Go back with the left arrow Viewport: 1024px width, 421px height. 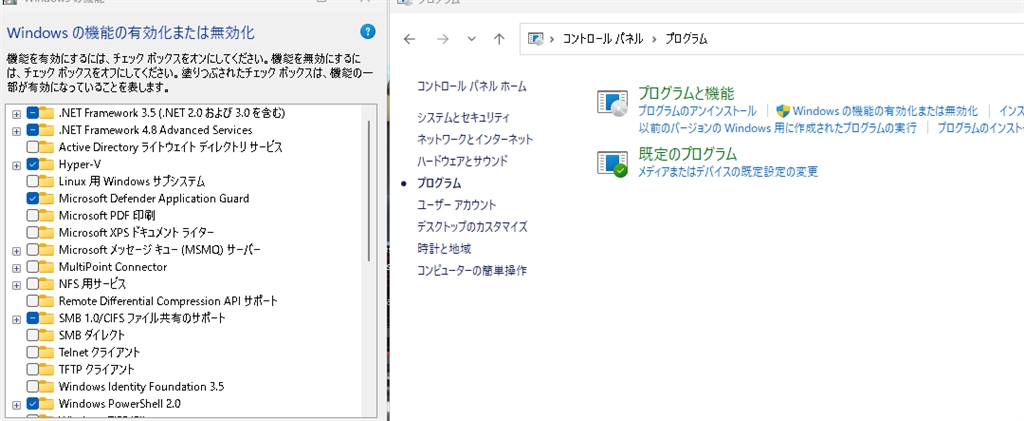tap(409, 39)
